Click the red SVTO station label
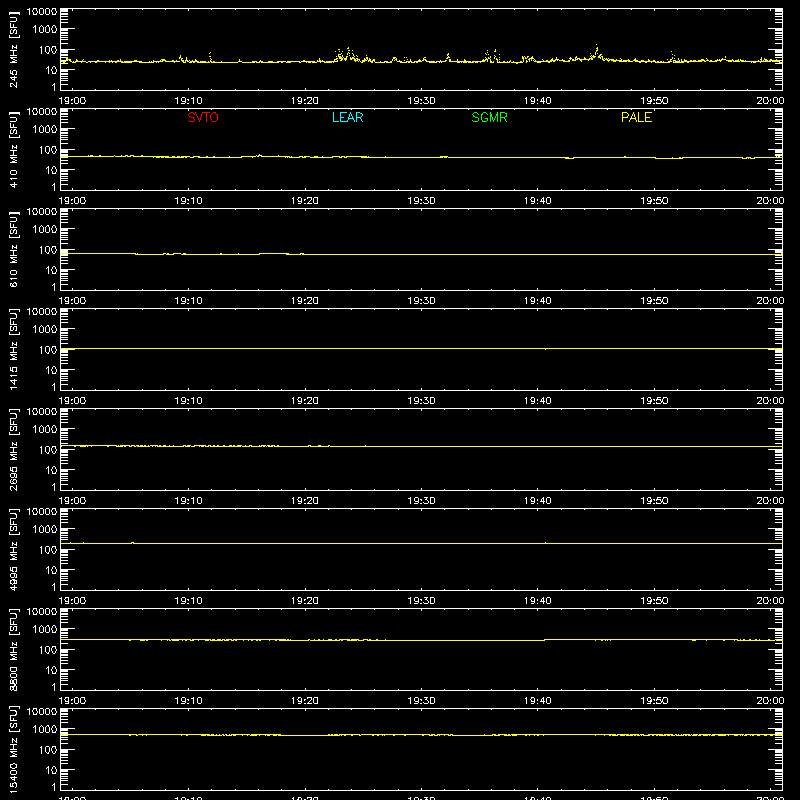Viewport: 800px width, 800px height. click(x=203, y=117)
